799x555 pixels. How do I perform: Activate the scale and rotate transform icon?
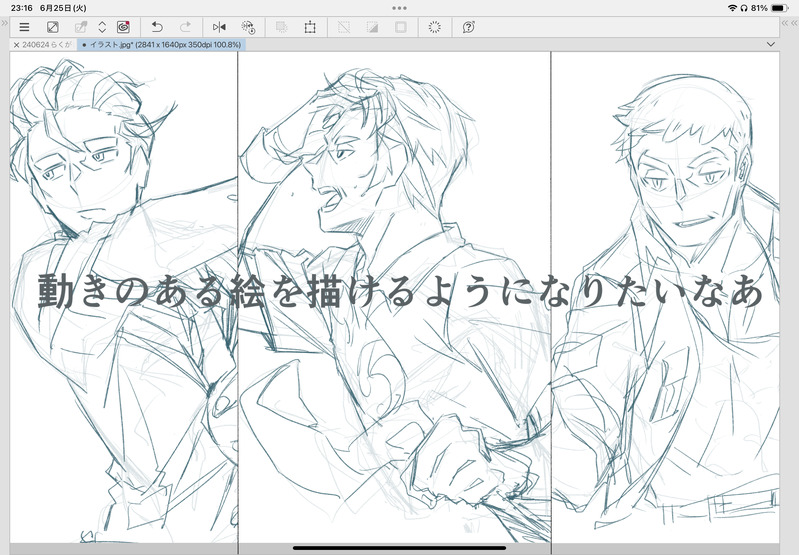pyautogui.click(x=310, y=27)
